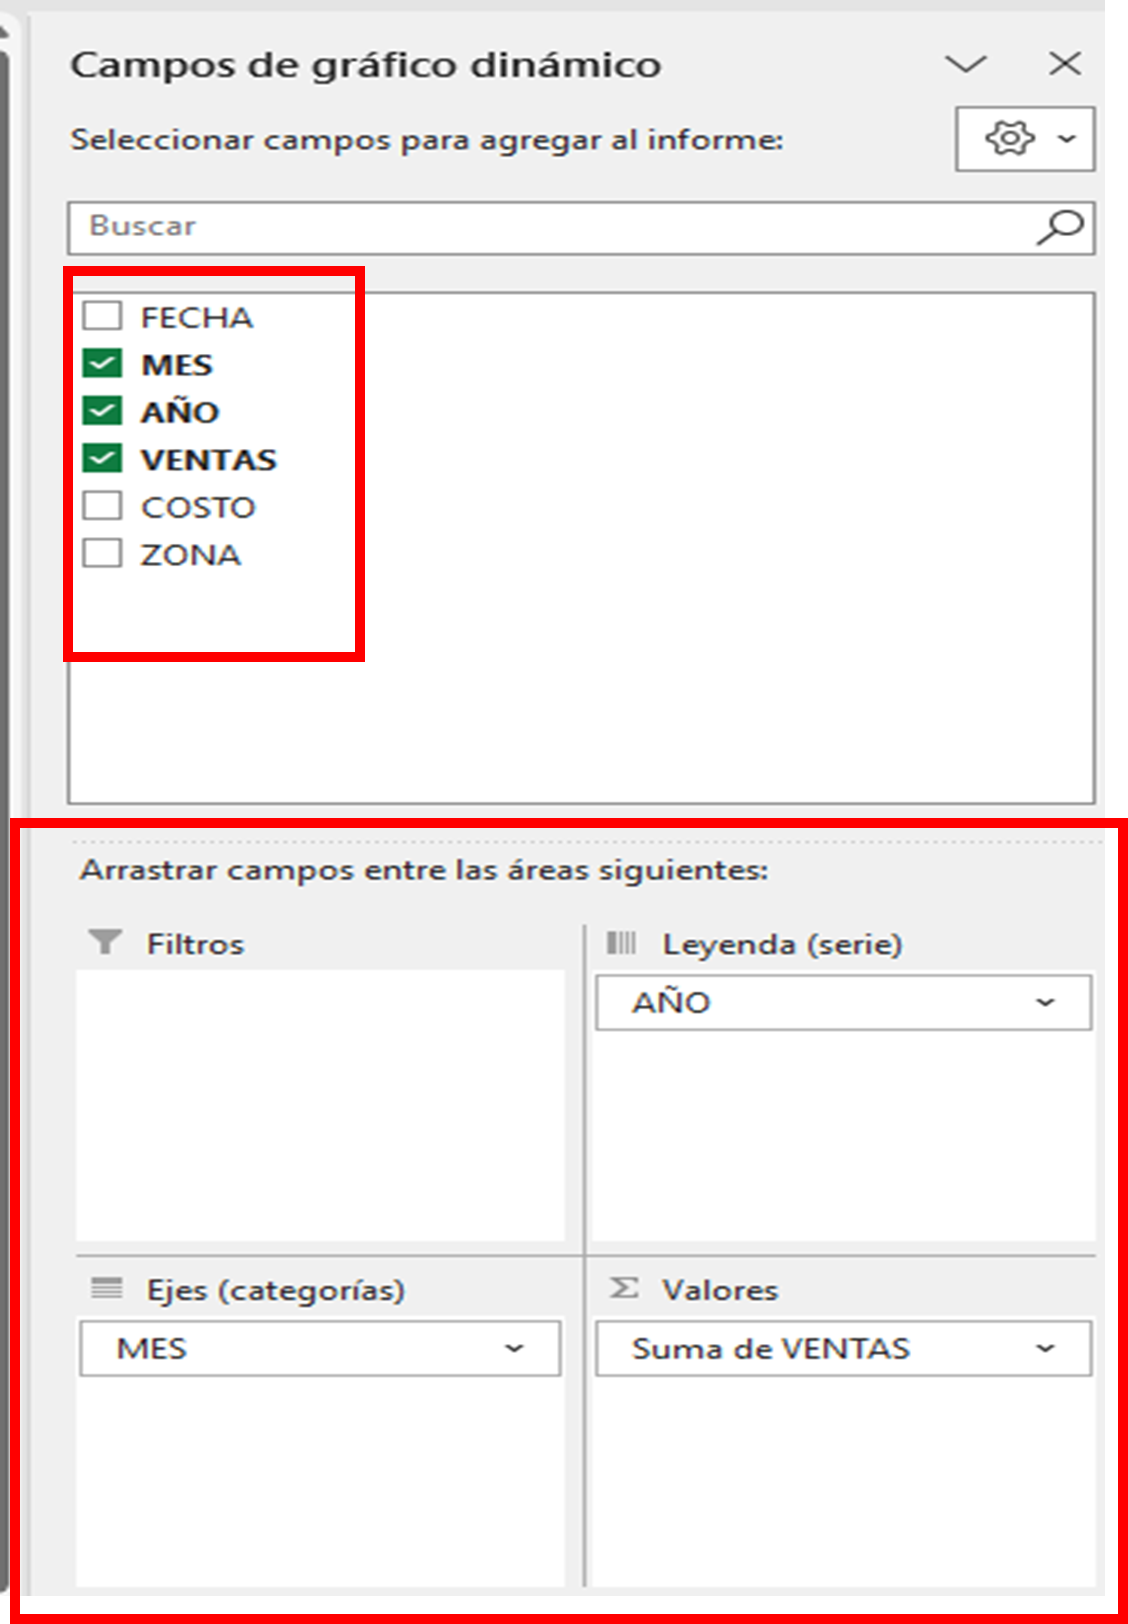Select the Suma de VENTAS value field

(x=770, y=1348)
